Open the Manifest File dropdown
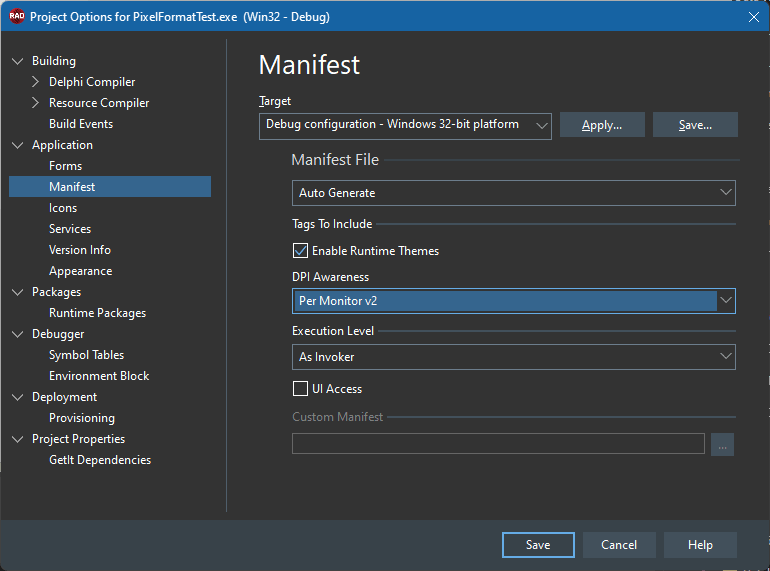 click(514, 193)
